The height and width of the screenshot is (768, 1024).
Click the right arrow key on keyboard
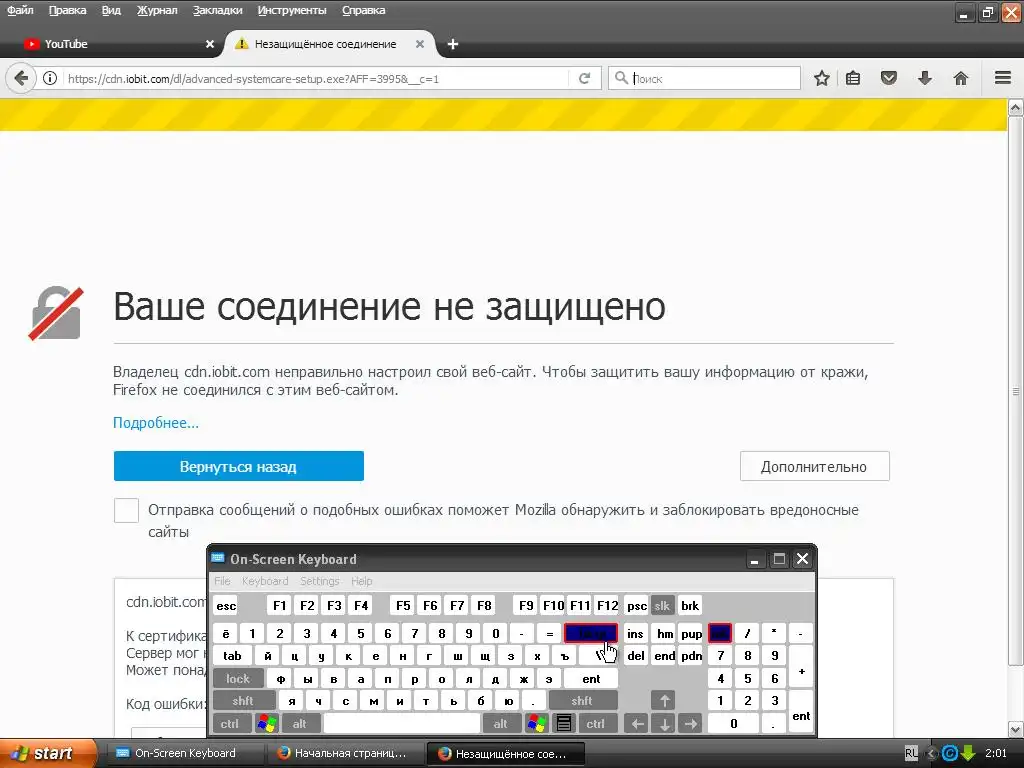point(690,723)
